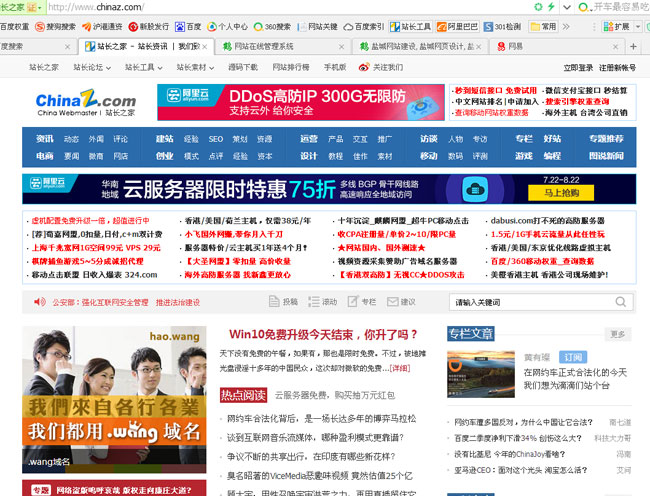Click the Sogou search bookmark icon

coord(40,27)
